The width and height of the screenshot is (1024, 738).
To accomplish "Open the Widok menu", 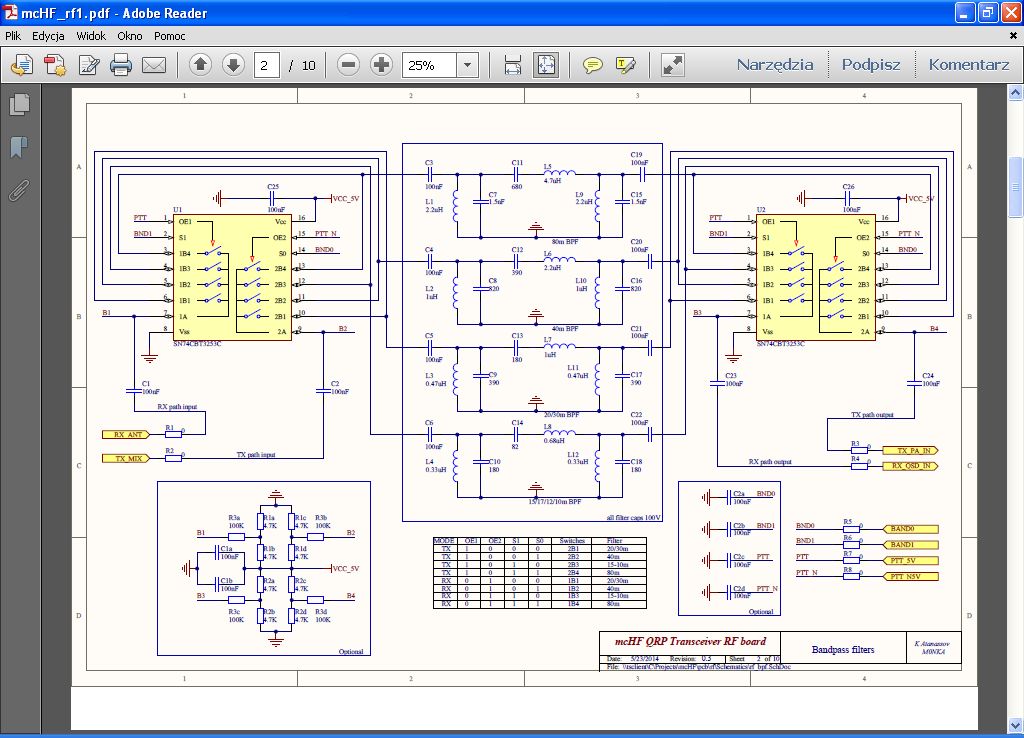I will pos(91,36).
